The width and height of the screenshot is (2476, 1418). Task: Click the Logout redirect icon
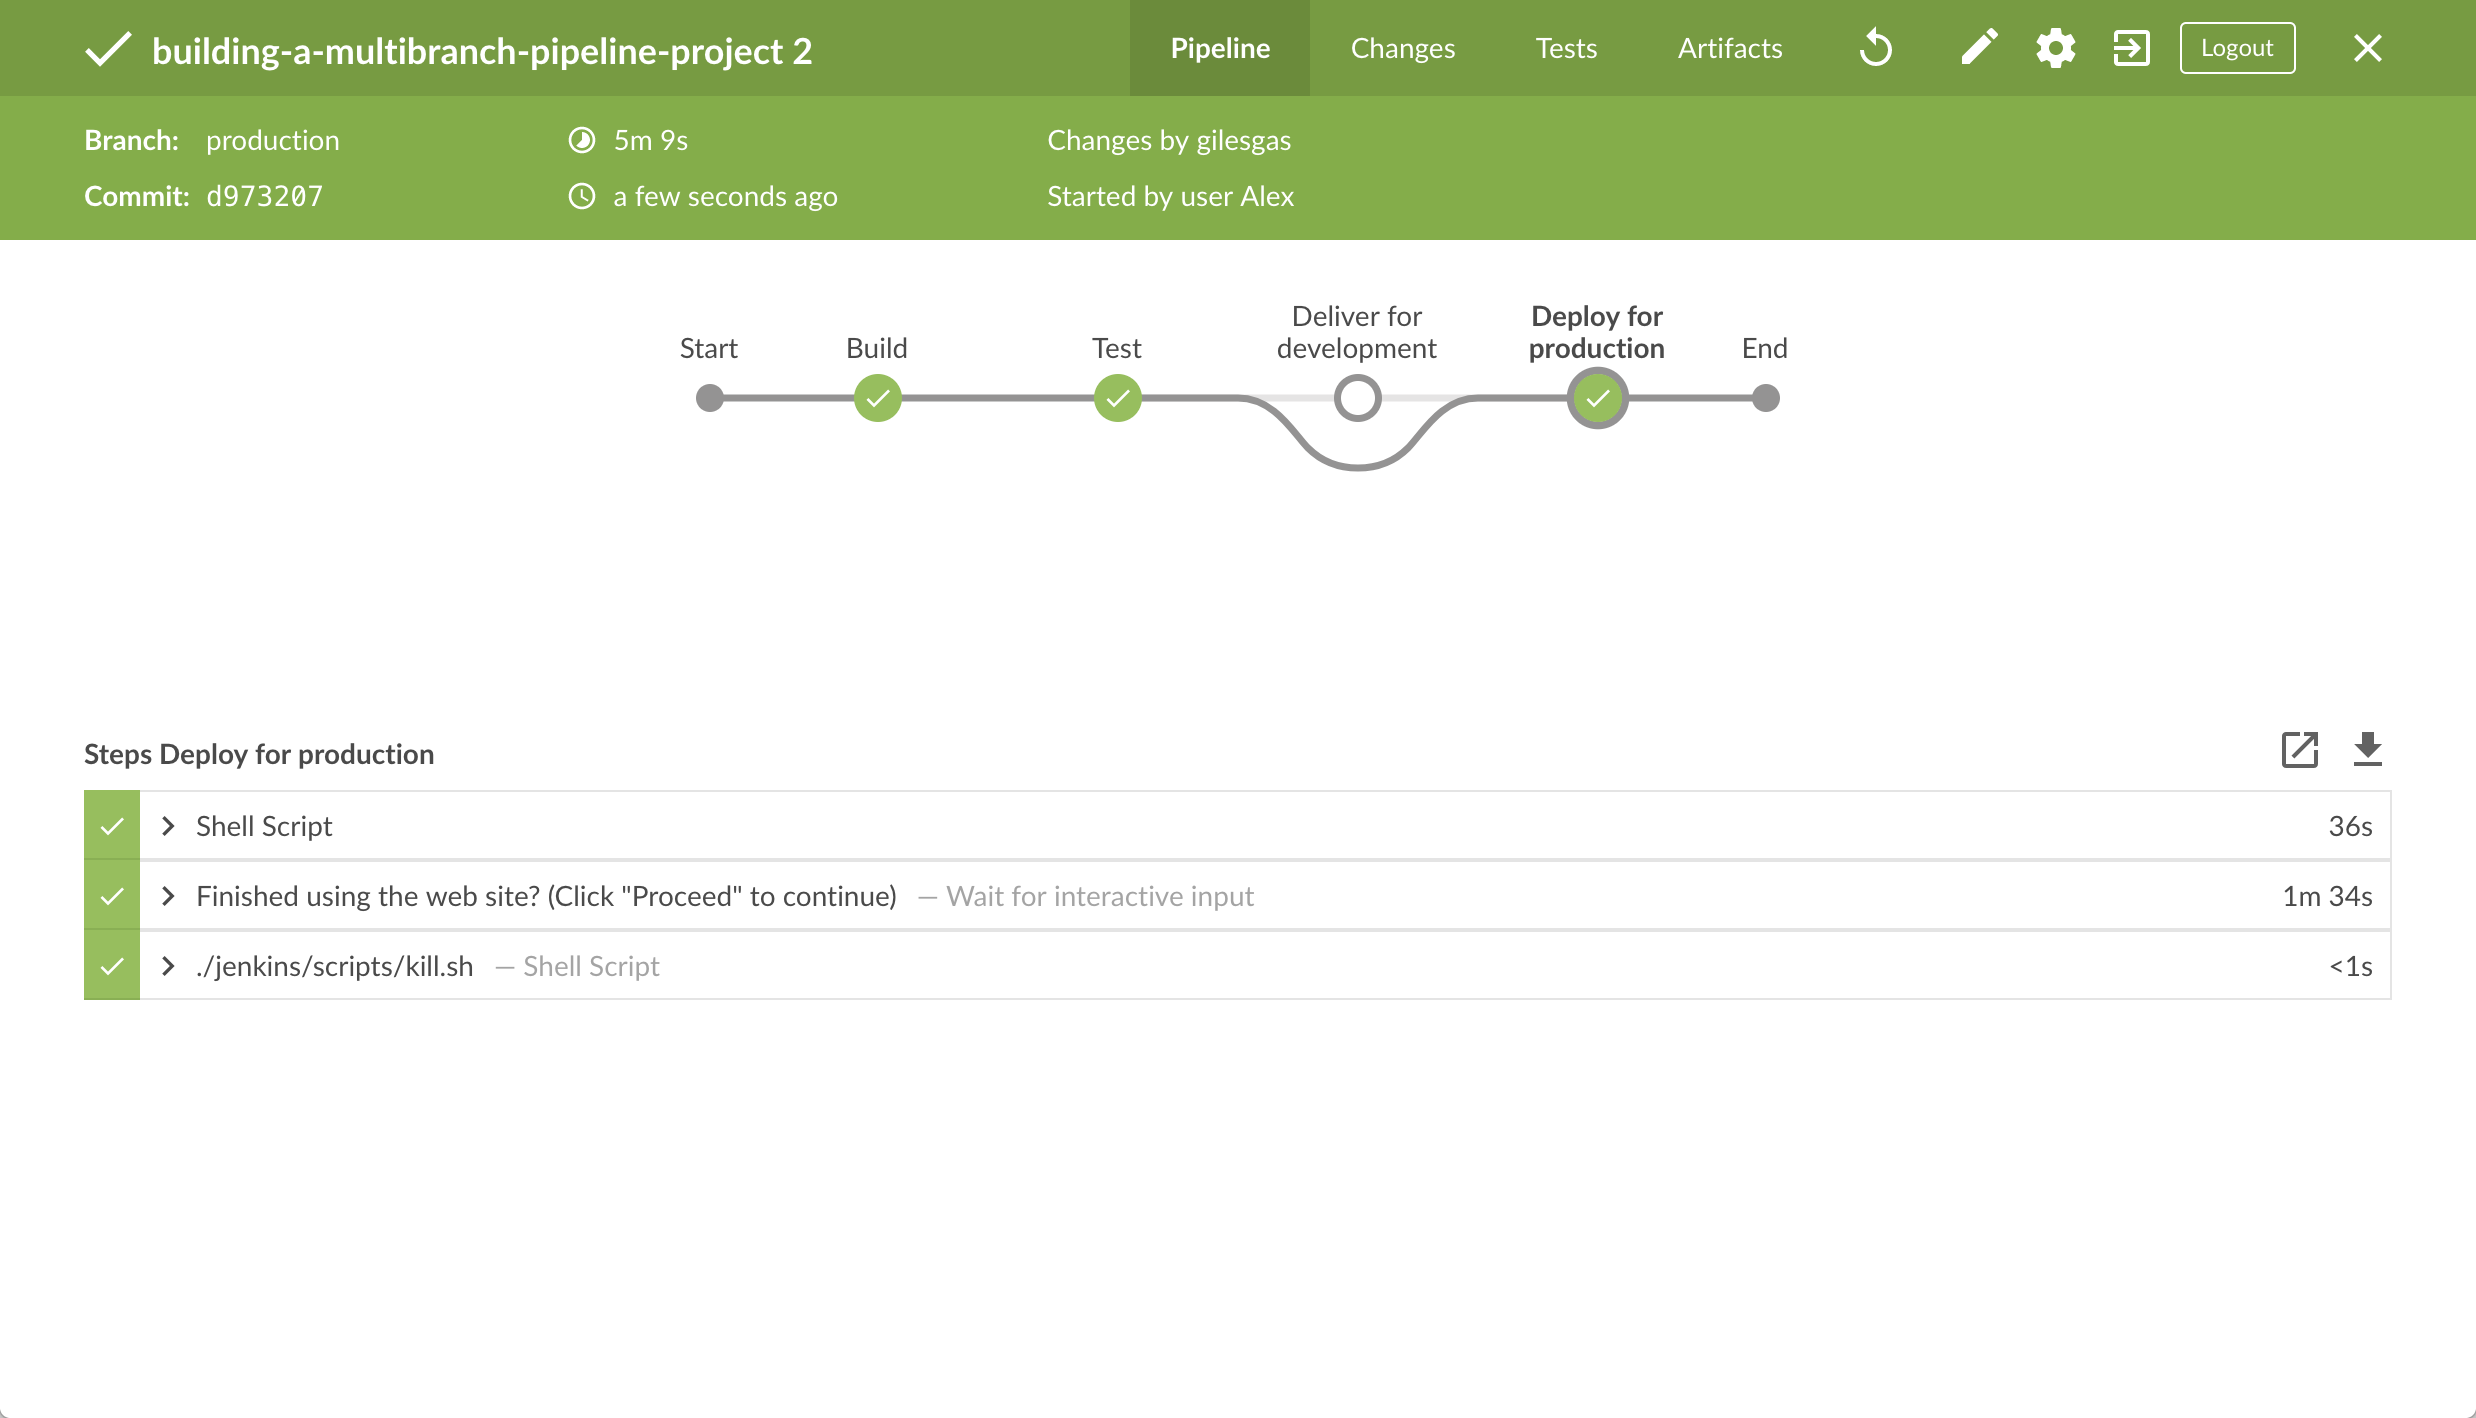click(x=2131, y=48)
